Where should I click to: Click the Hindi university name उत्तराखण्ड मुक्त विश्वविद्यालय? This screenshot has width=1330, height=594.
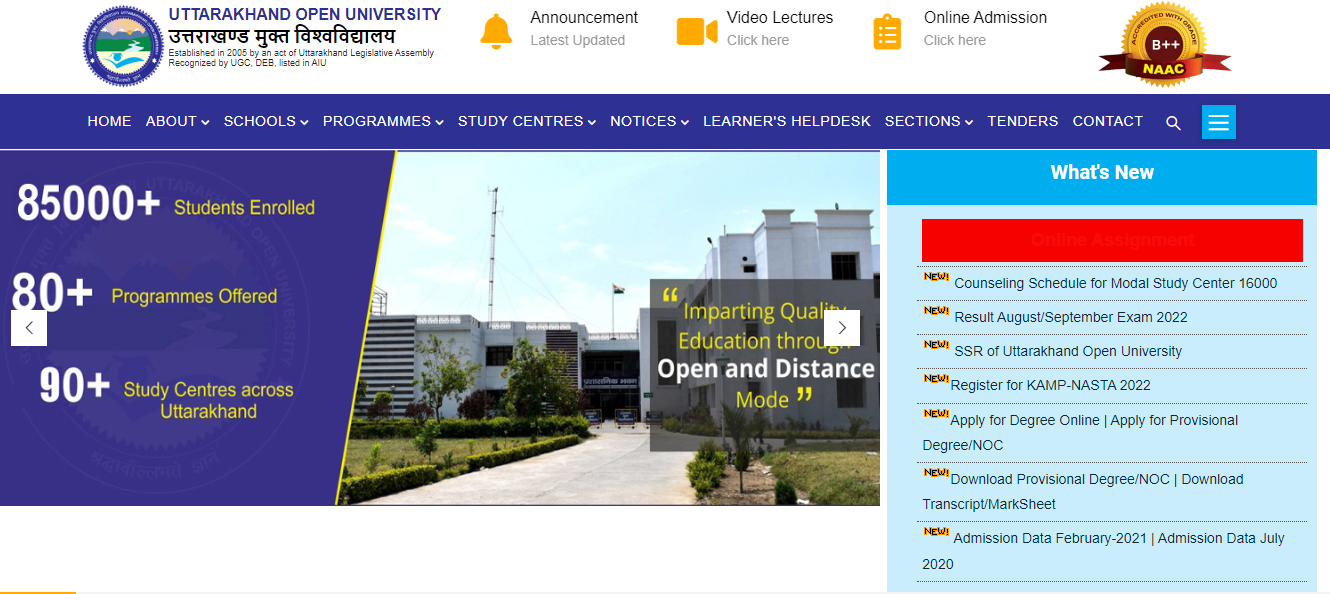pos(281,36)
